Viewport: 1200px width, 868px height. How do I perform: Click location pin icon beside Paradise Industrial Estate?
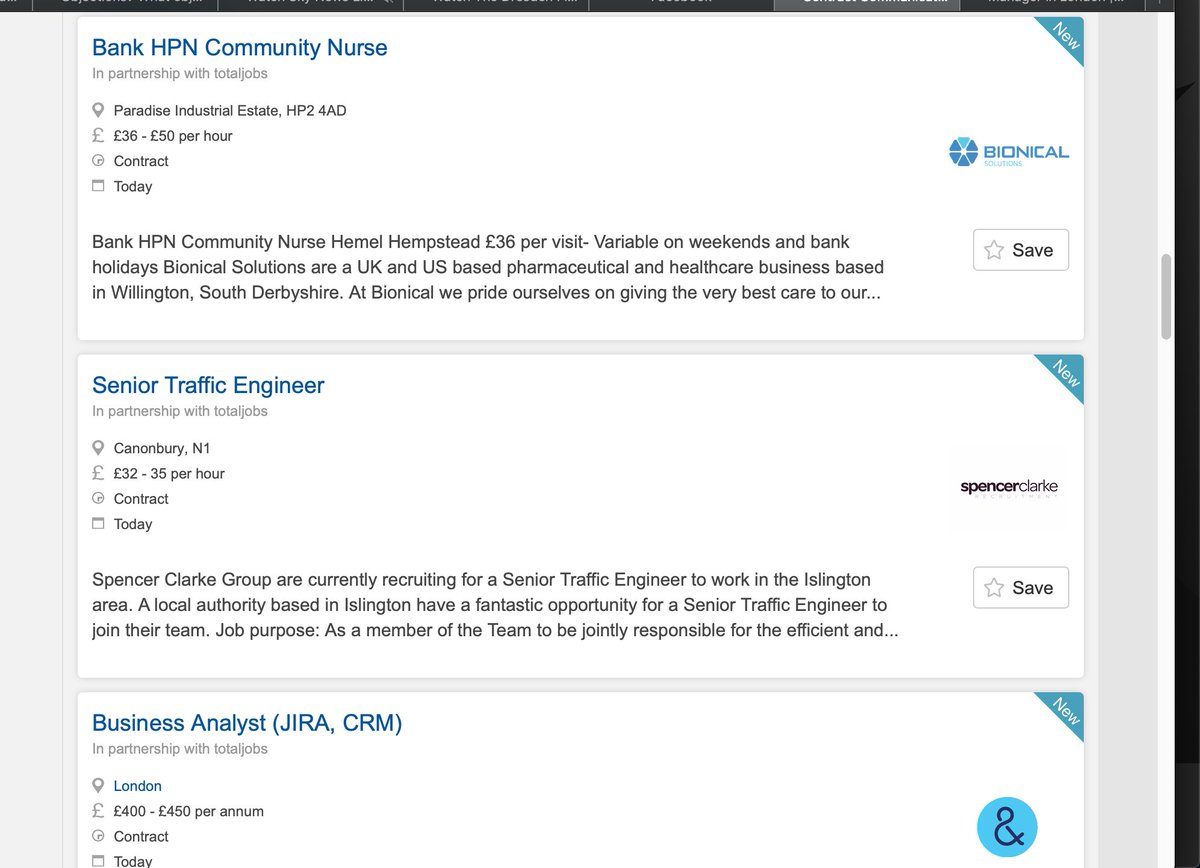(x=98, y=110)
